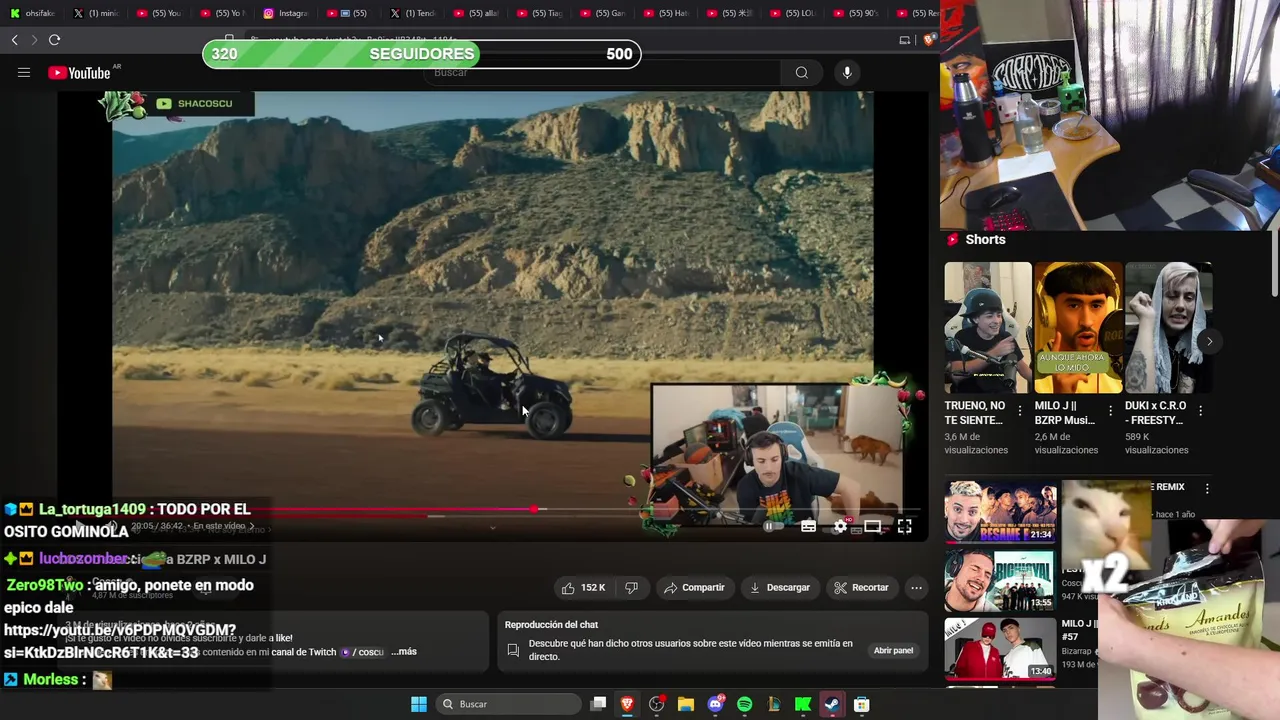
Task: Open options for the TRUENO short
Action: pyautogui.click(x=1020, y=411)
